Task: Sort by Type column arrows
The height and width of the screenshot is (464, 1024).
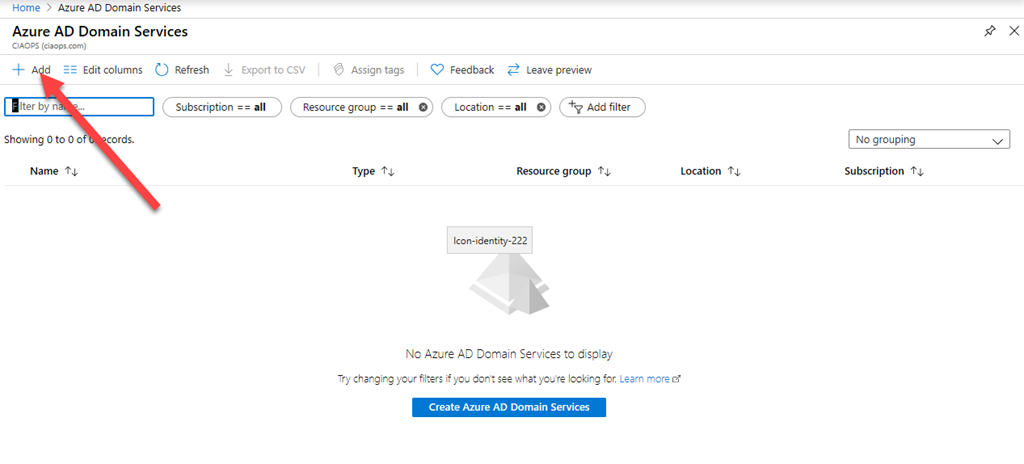Action: 388,172
